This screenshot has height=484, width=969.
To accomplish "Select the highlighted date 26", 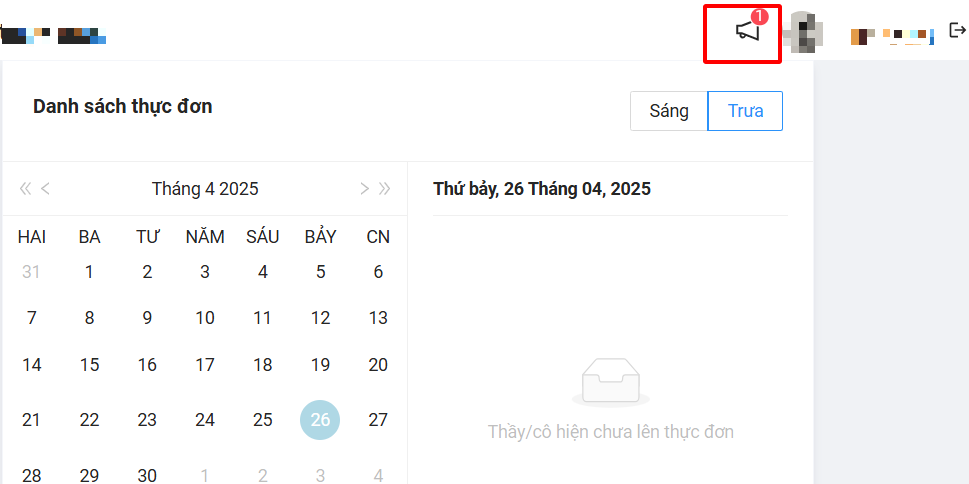I will 320,420.
